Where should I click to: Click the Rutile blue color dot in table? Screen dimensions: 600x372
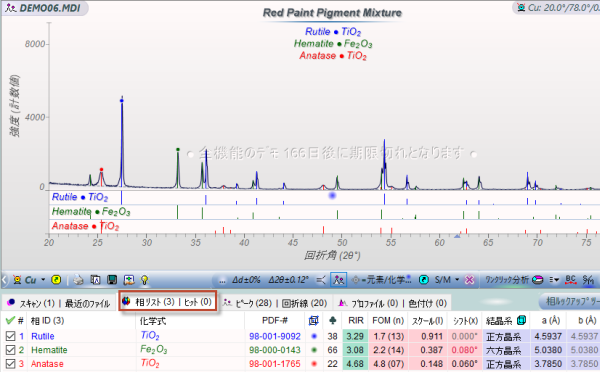[314, 336]
